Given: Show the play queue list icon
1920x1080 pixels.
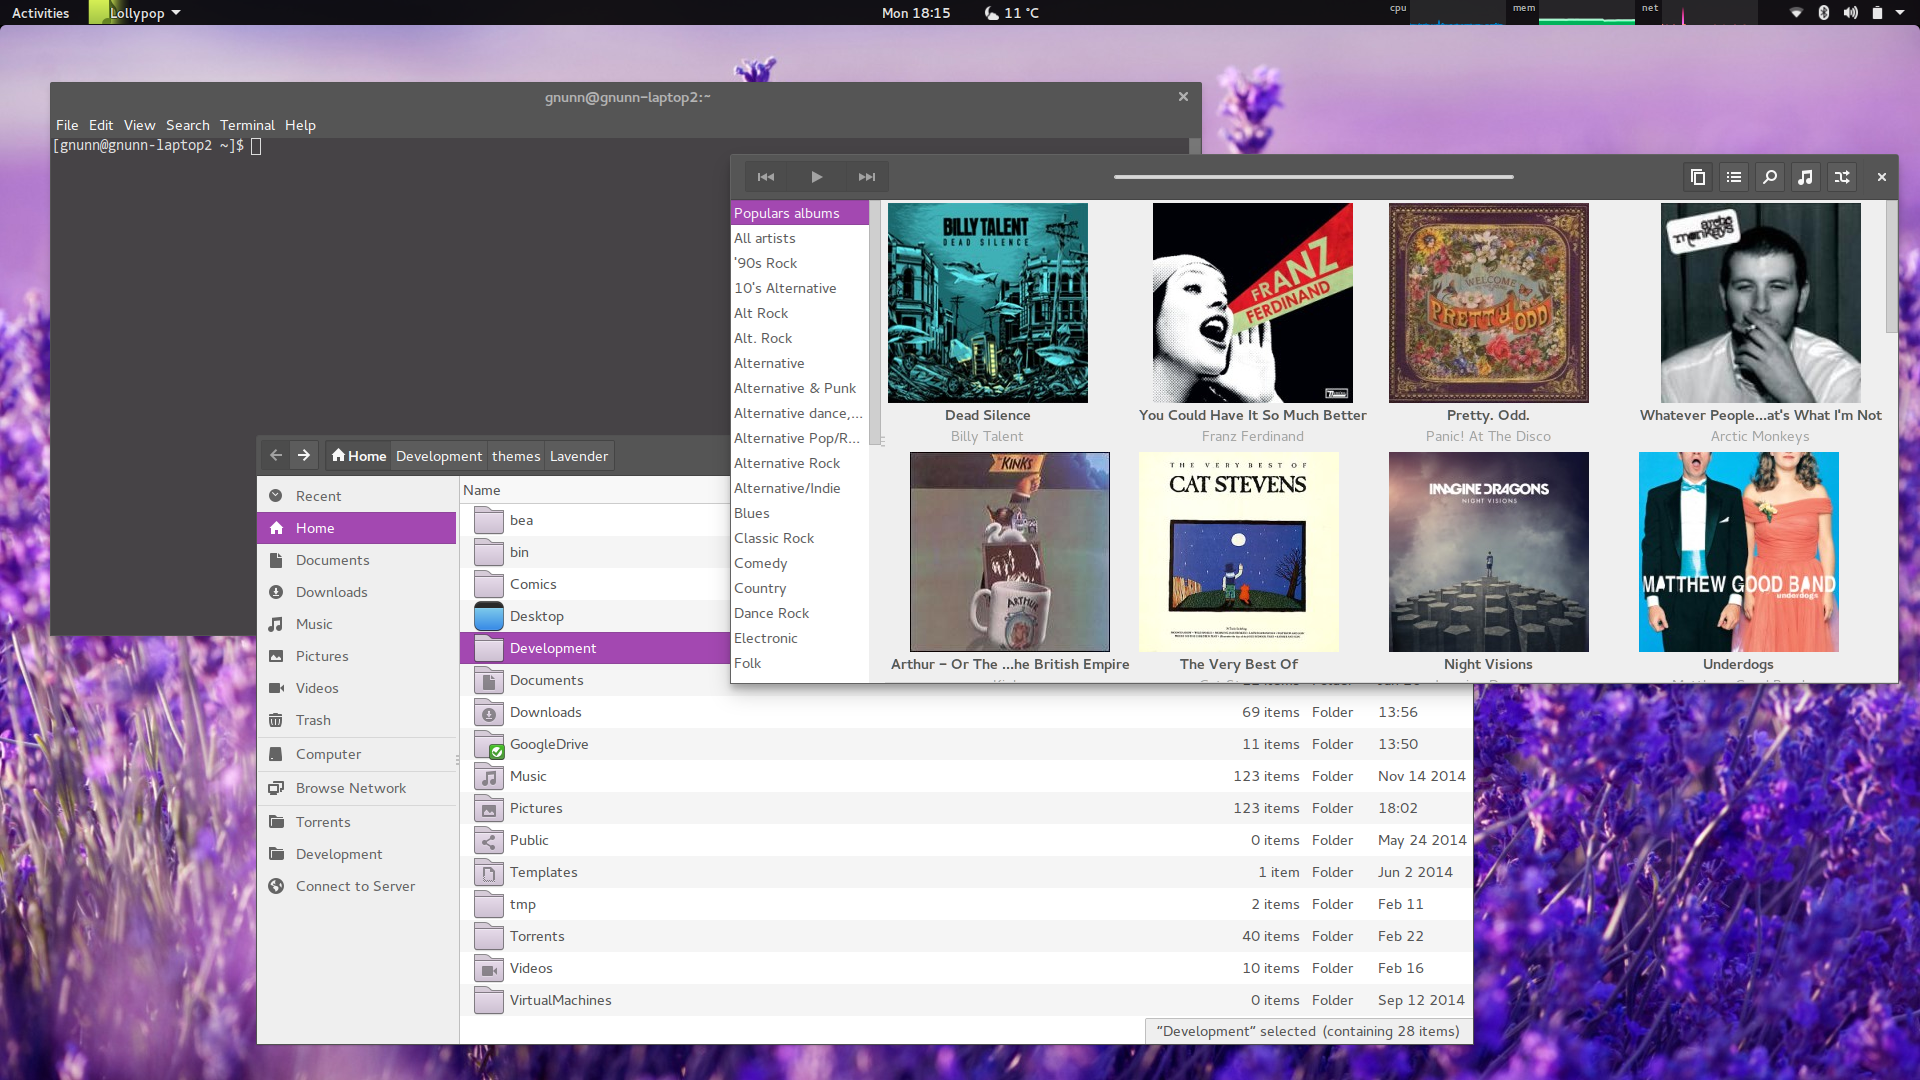Looking at the screenshot, I should [1734, 177].
